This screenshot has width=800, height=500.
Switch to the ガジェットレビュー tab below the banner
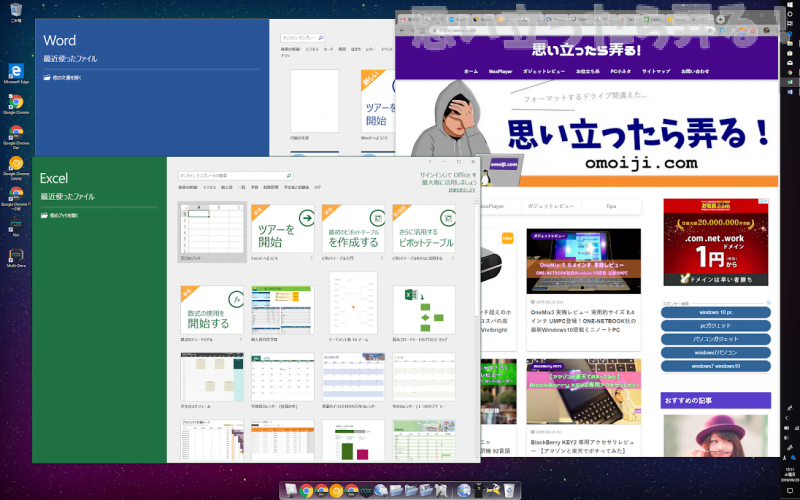(x=551, y=206)
